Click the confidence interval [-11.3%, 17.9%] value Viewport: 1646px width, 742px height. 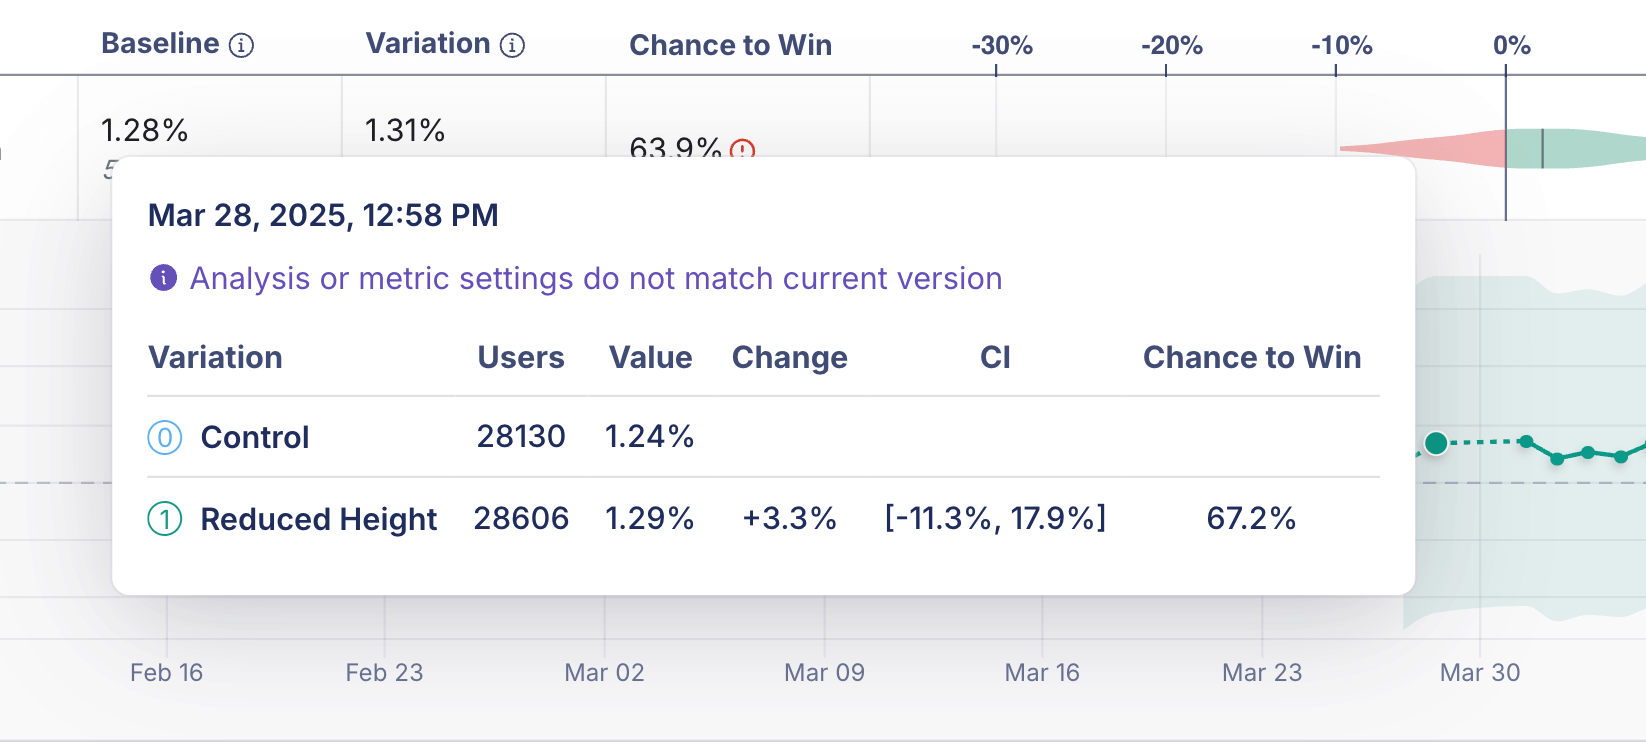(x=995, y=518)
